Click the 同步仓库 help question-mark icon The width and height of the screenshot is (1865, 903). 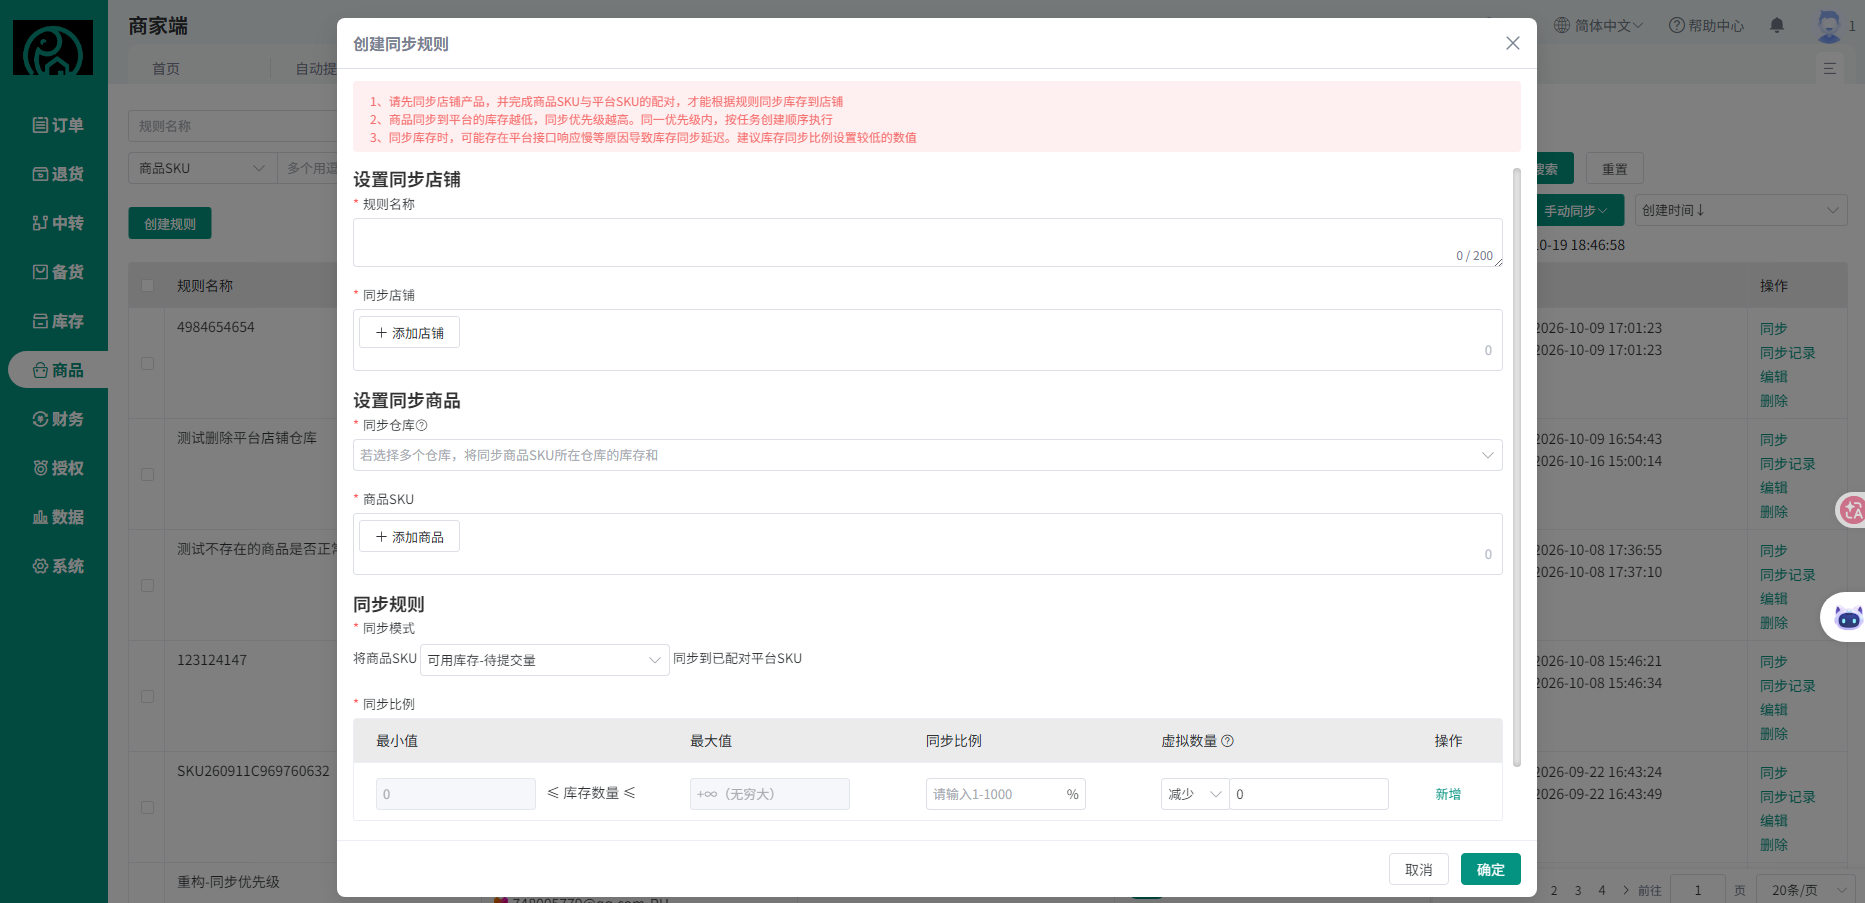(x=421, y=426)
